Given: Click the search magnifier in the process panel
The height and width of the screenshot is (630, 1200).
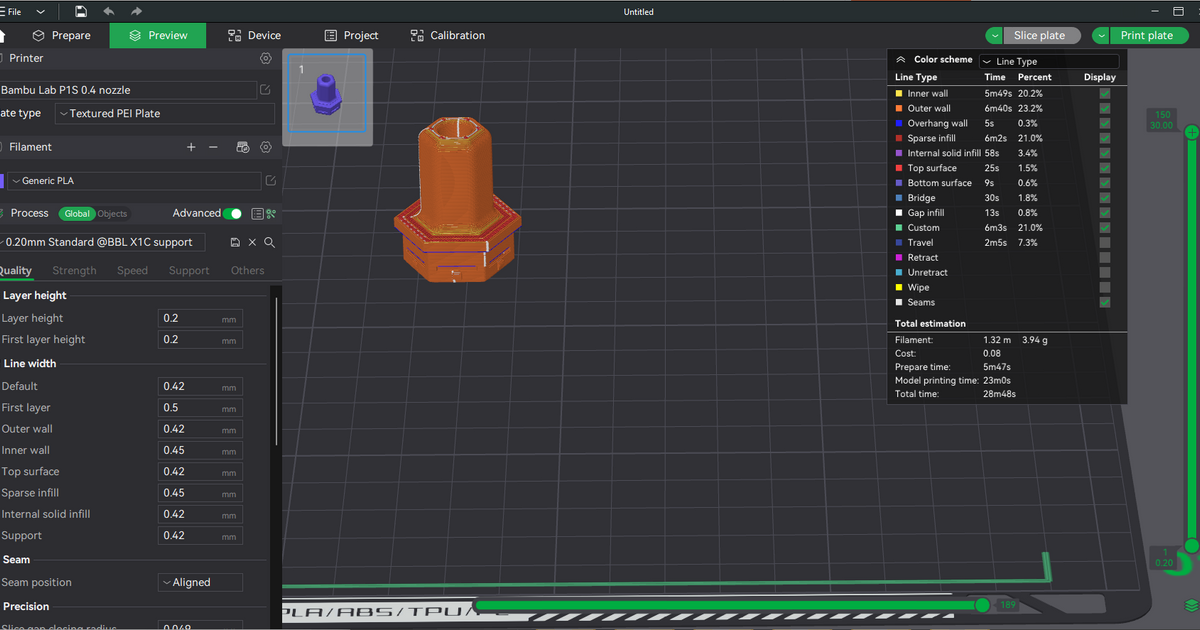Looking at the screenshot, I should pyautogui.click(x=268, y=242).
